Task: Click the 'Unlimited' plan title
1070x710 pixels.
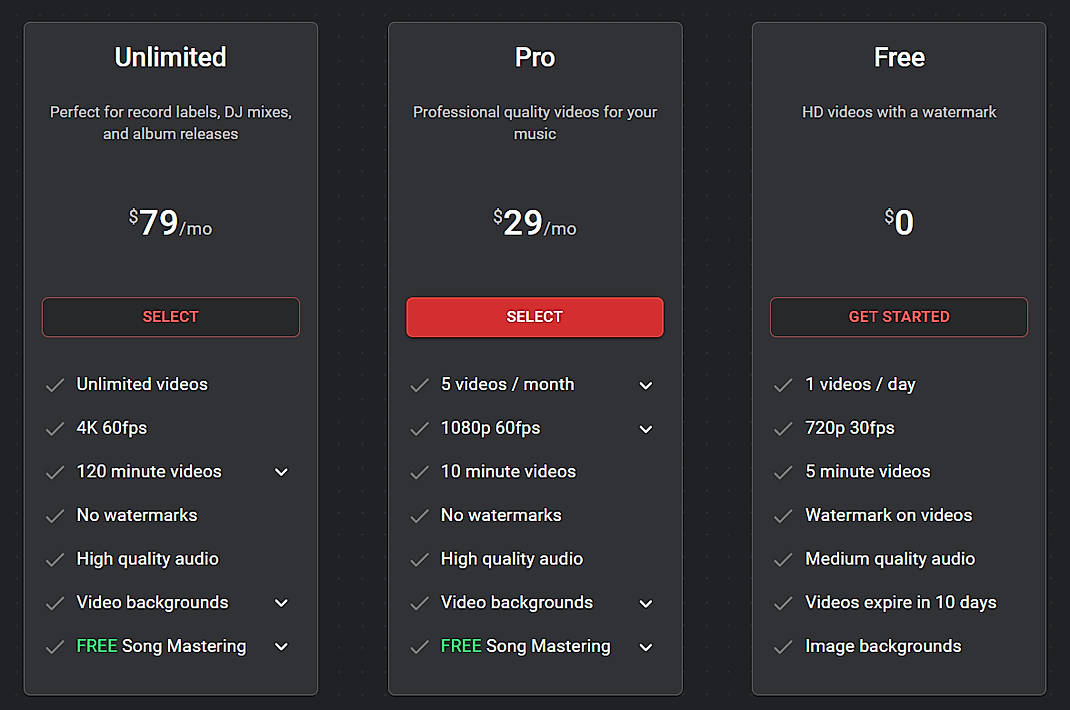Action: click(x=171, y=57)
